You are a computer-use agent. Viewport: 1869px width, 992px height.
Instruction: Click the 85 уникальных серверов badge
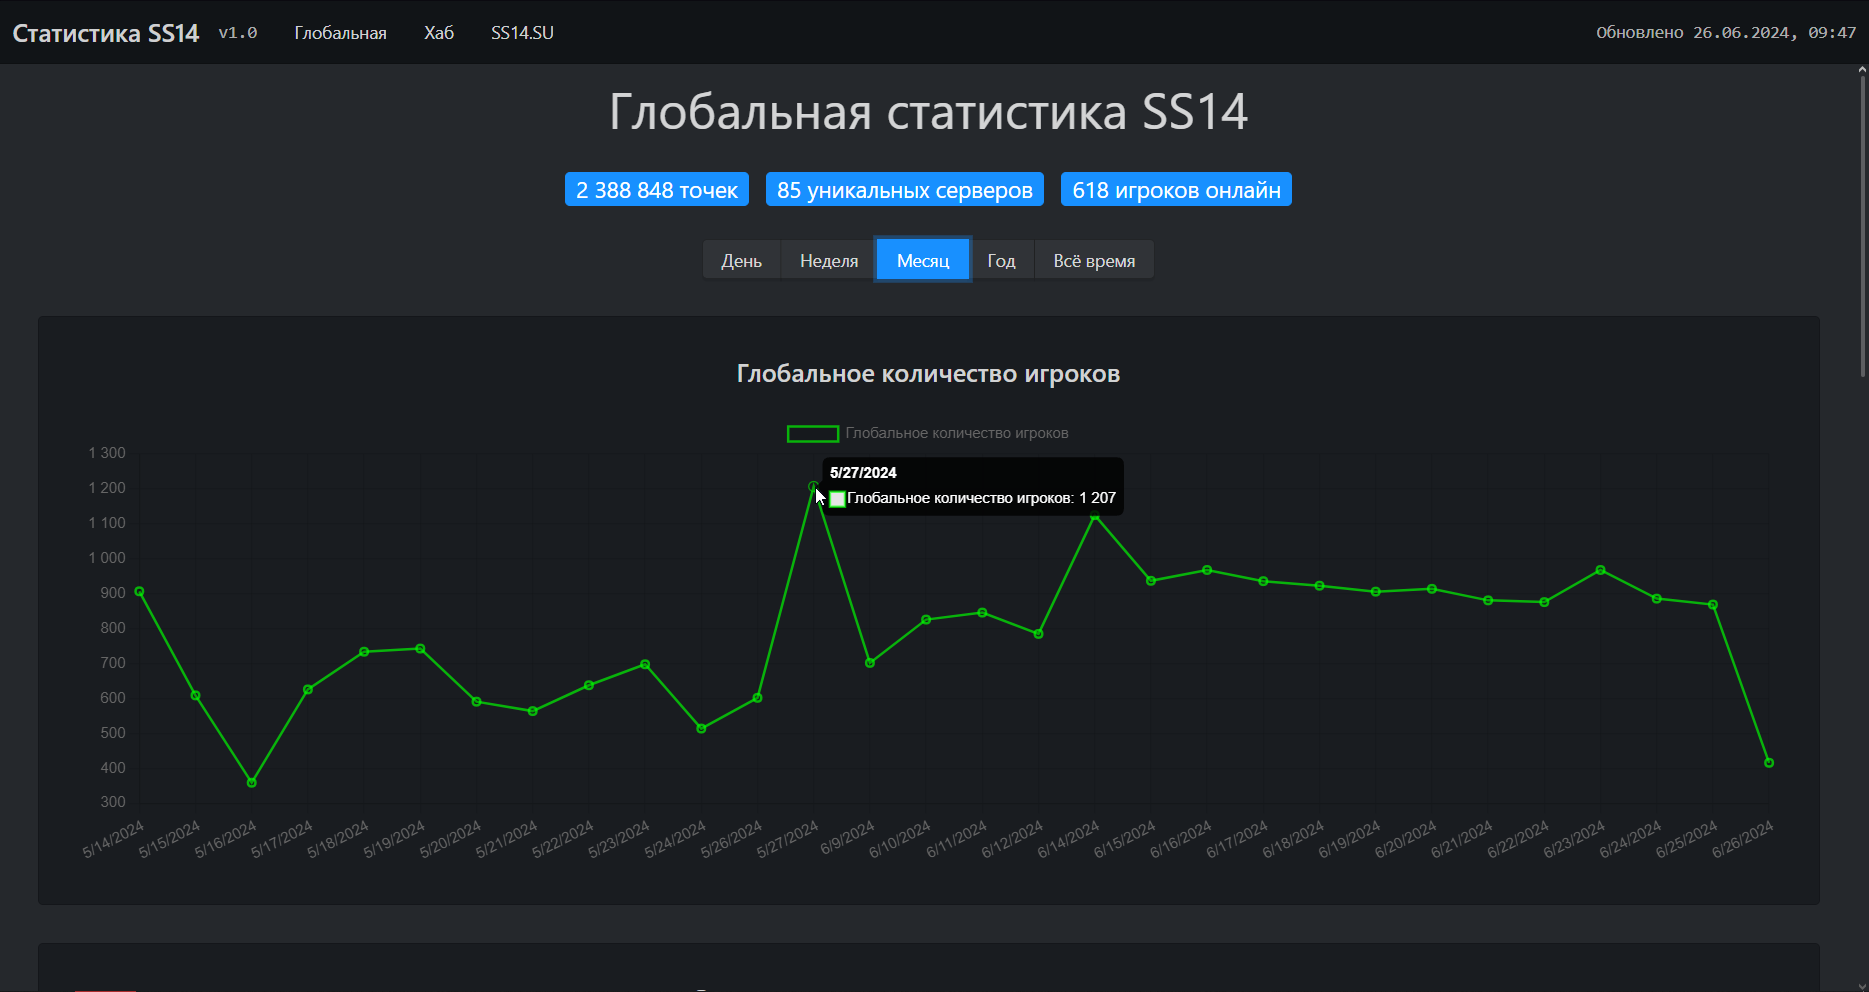(x=904, y=190)
